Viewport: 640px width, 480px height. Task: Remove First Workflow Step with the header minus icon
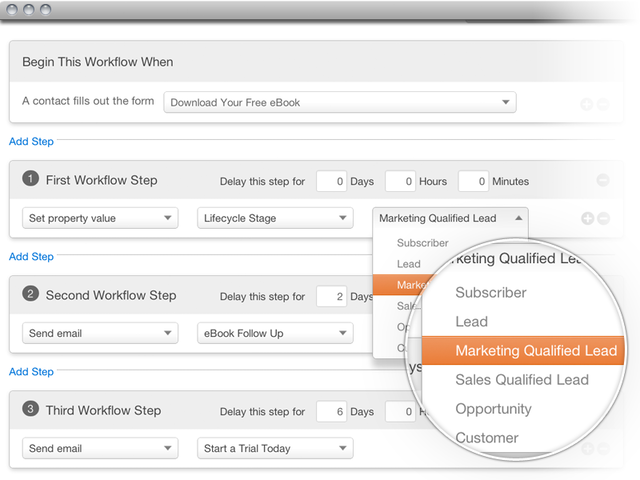tap(603, 181)
